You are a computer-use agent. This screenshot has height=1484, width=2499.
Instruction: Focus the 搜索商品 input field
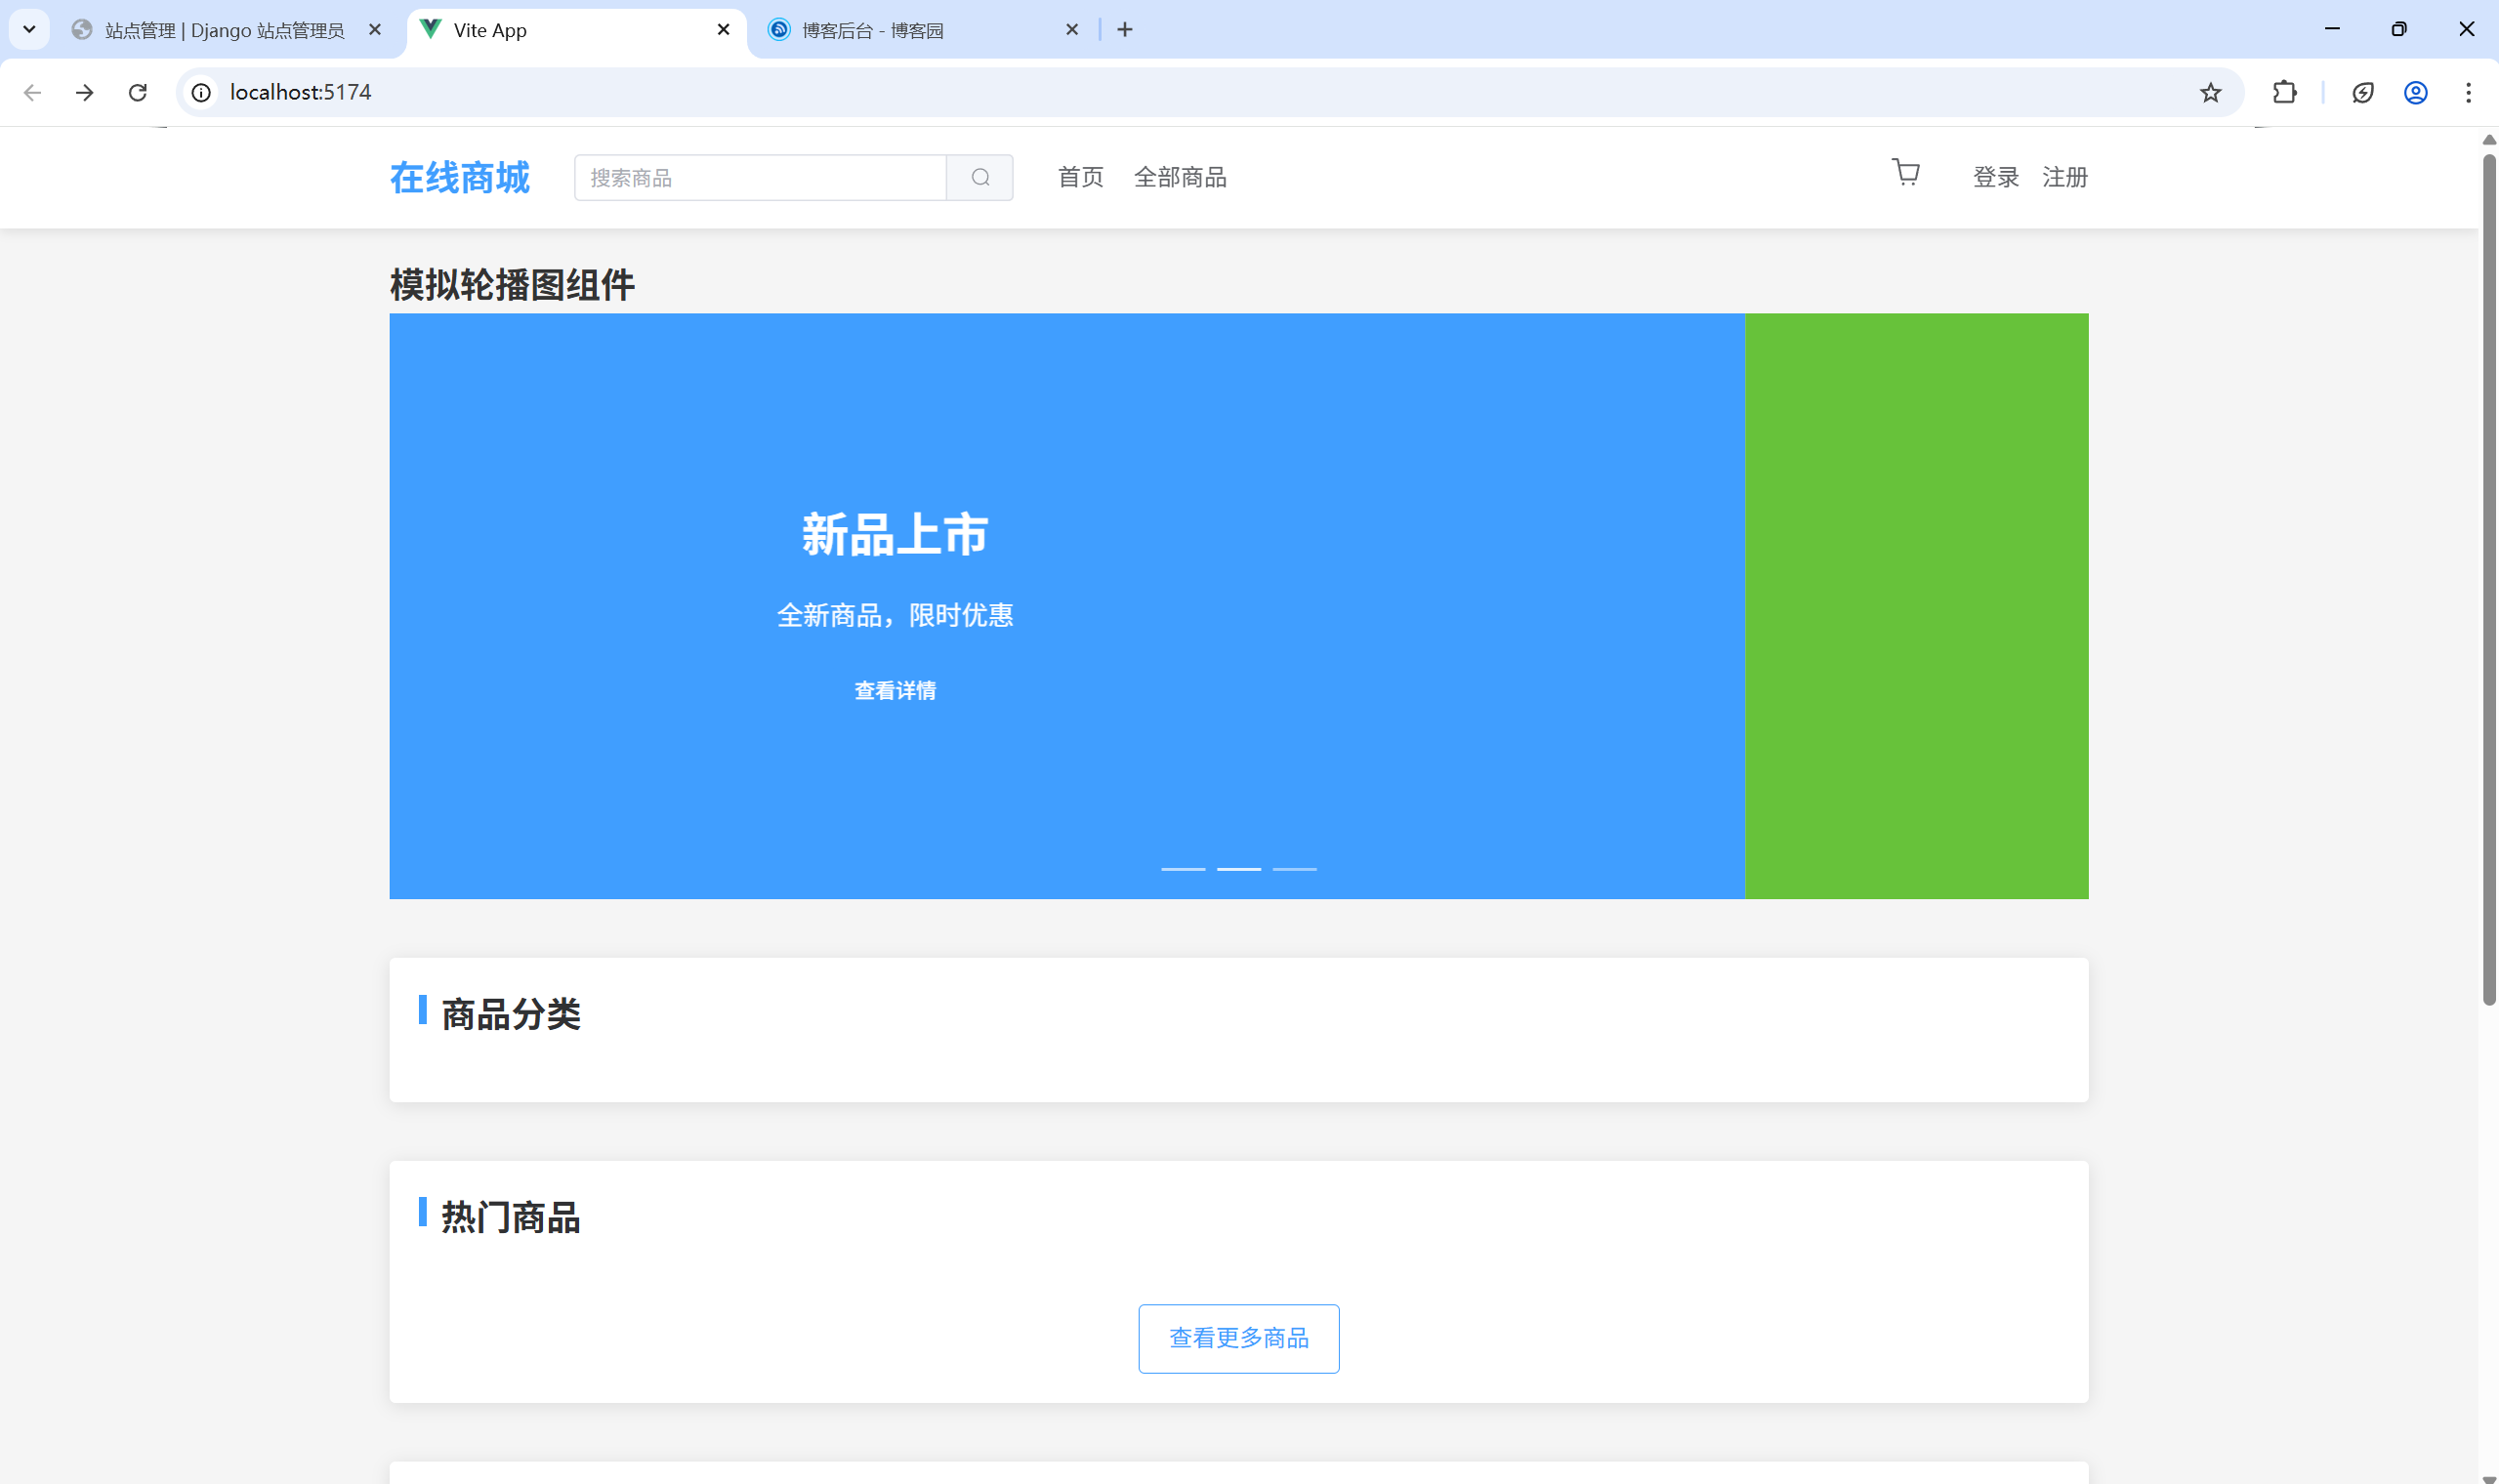pos(760,178)
